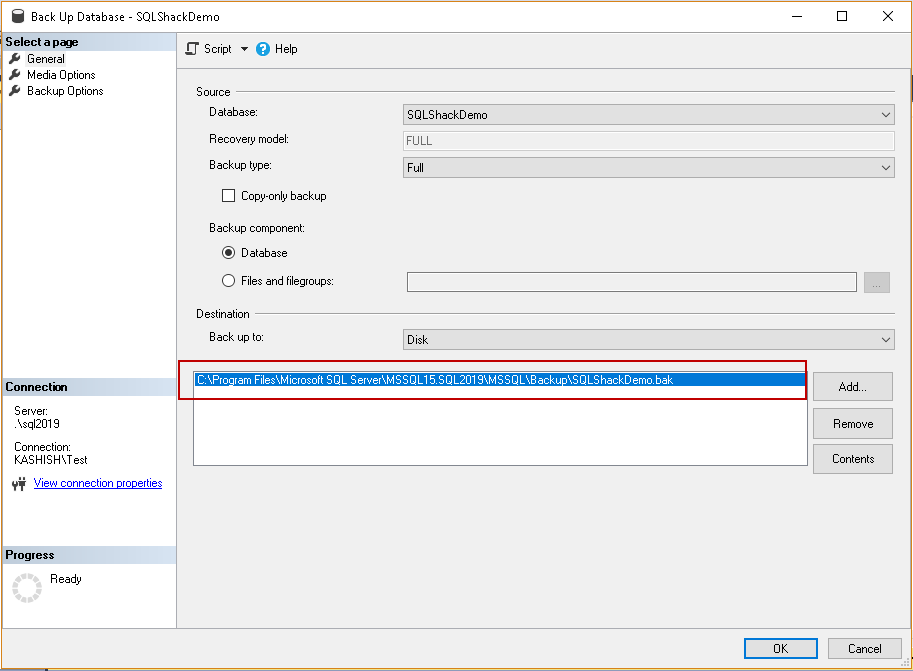Click the database icon in title bar
The height and width of the screenshot is (671, 913).
pyautogui.click(x=18, y=16)
